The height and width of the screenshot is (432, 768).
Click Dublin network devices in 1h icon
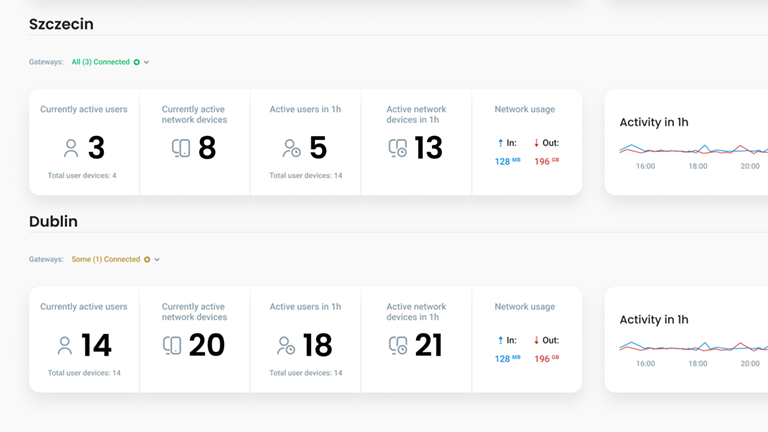(x=398, y=346)
